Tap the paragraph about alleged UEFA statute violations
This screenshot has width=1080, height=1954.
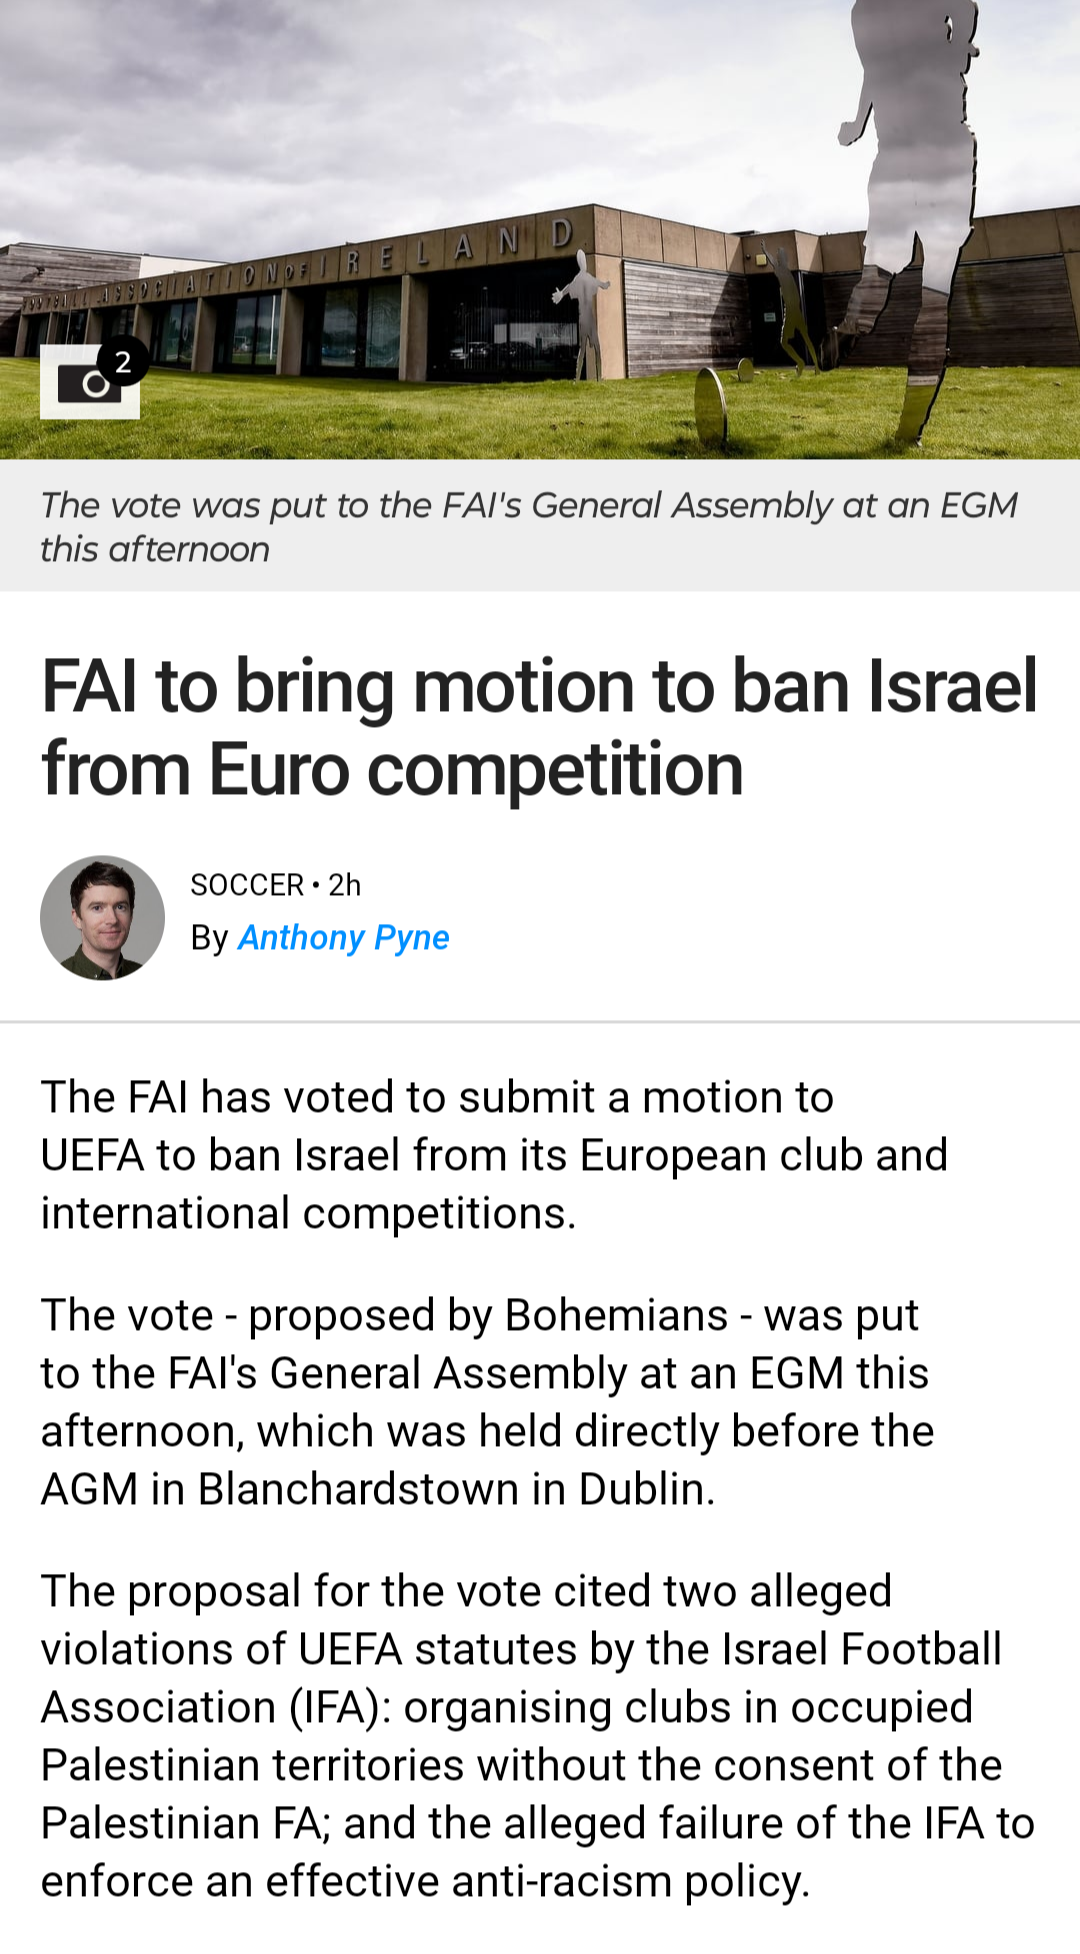537,1736
